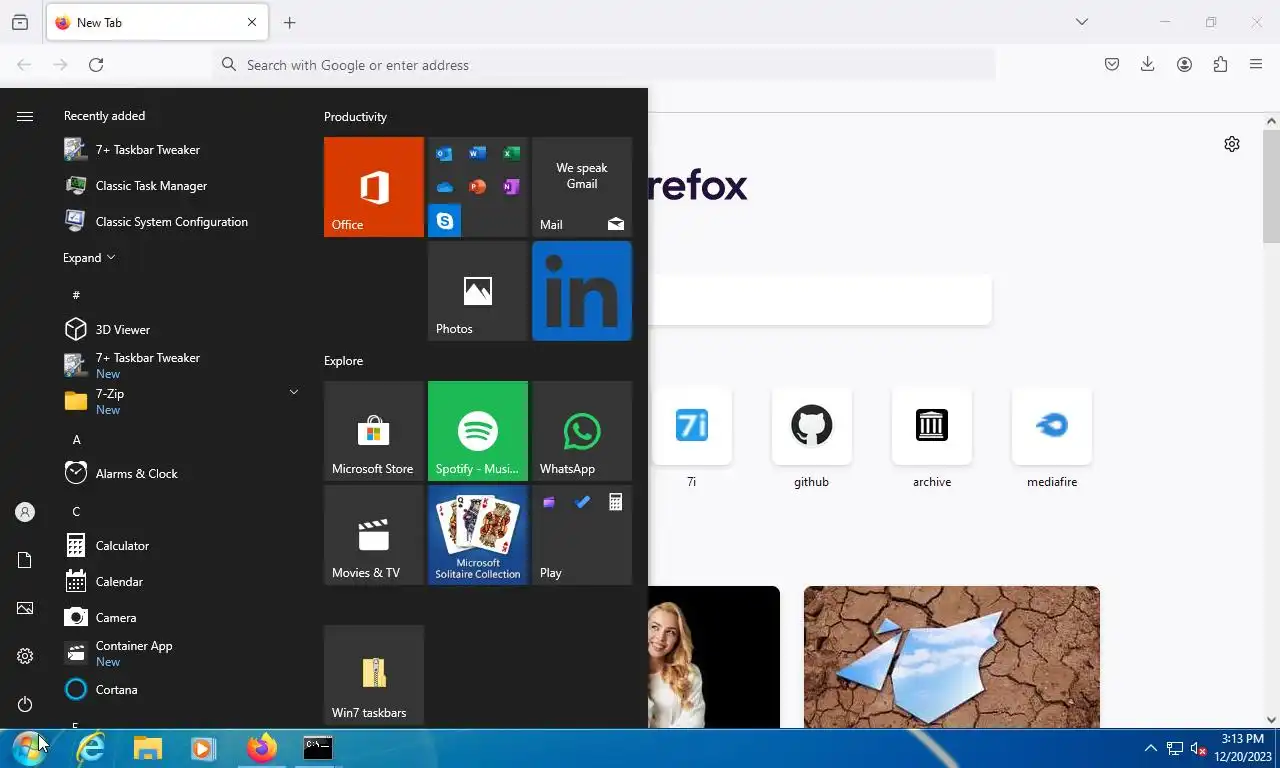Jump to letter A section header
The image size is (1280, 768).
(x=76, y=439)
